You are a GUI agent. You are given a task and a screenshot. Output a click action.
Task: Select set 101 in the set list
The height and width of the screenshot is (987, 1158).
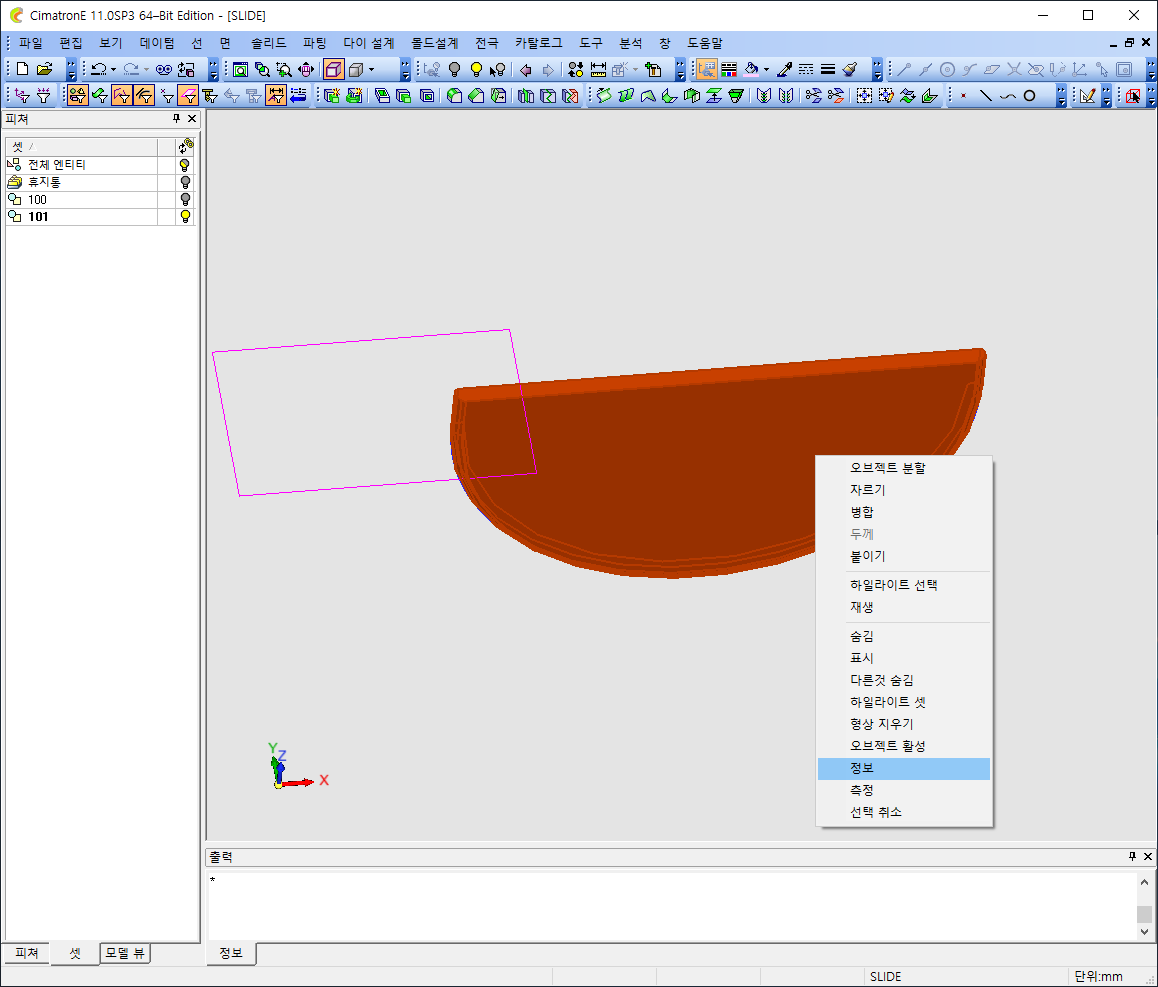click(x=81, y=216)
